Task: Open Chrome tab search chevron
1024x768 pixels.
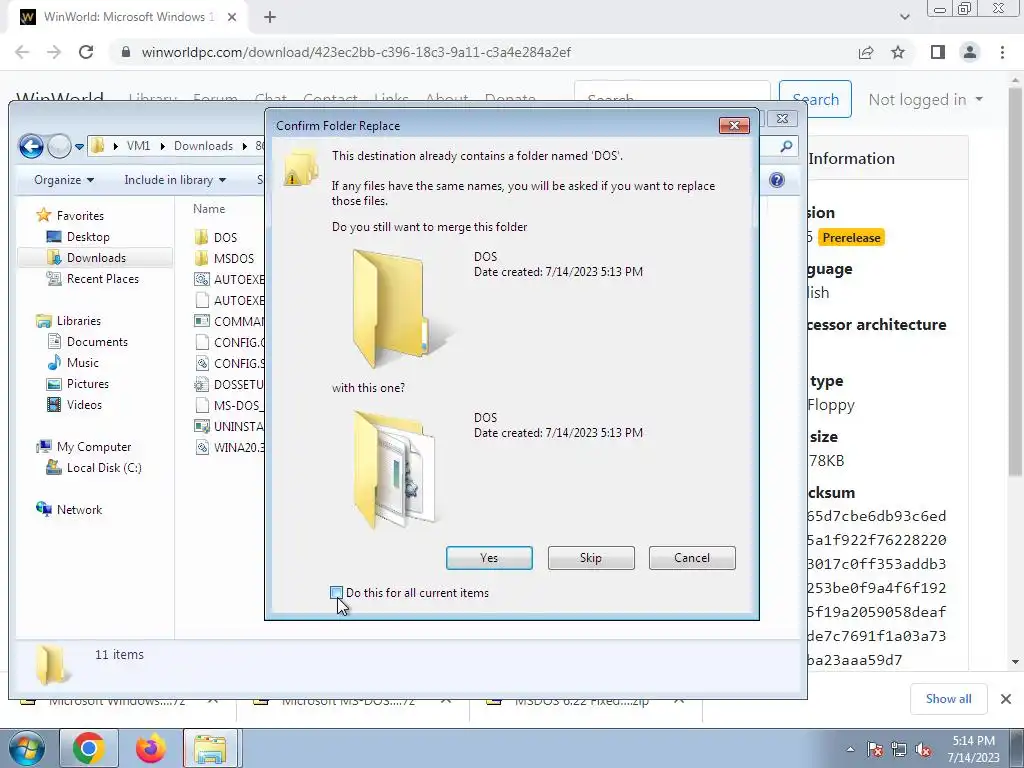Action: click(x=904, y=17)
